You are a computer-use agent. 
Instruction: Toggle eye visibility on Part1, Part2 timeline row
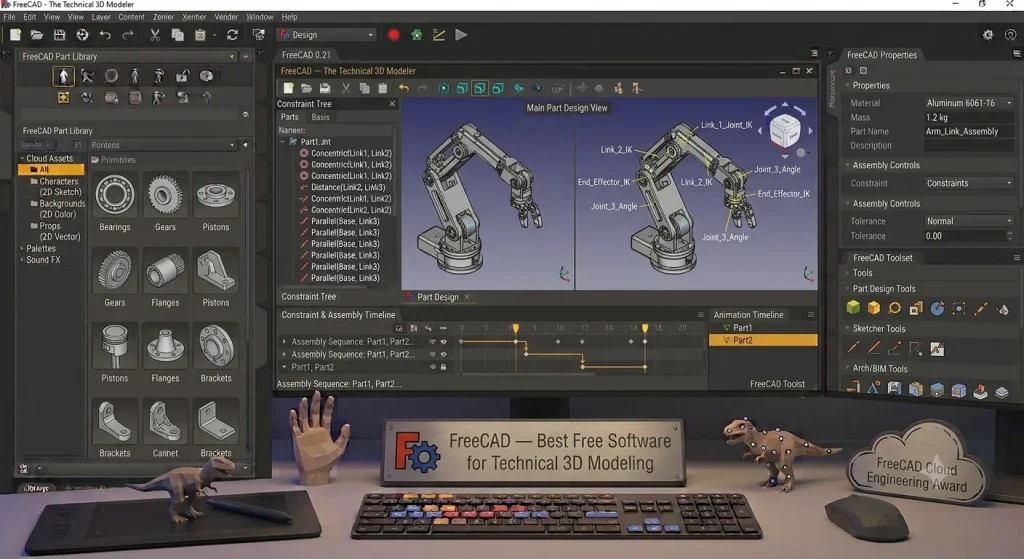pyautogui.click(x=432, y=367)
